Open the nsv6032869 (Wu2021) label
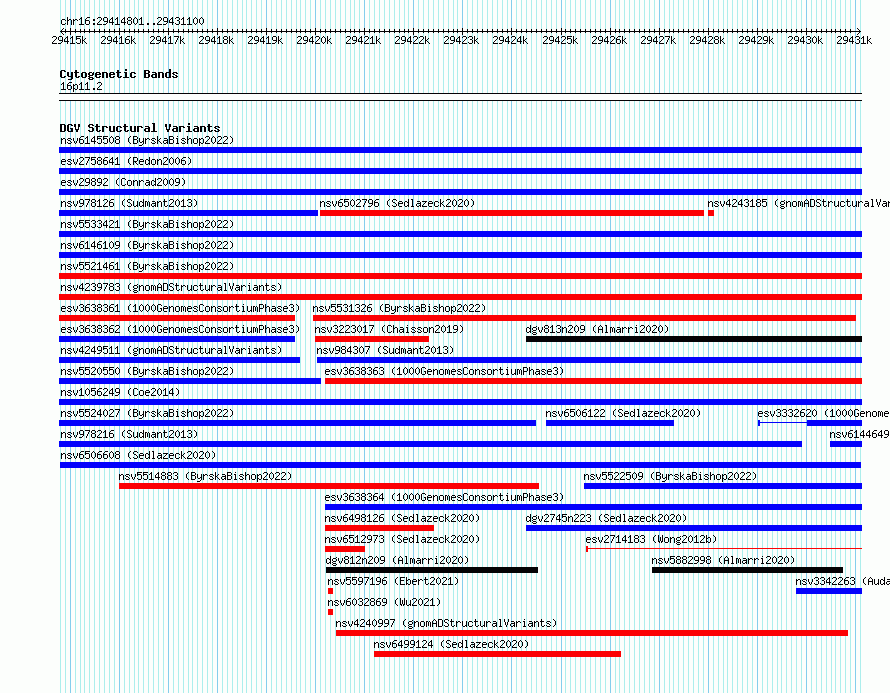The width and height of the screenshot is (890, 693). pyautogui.click(x=384, y=602)
